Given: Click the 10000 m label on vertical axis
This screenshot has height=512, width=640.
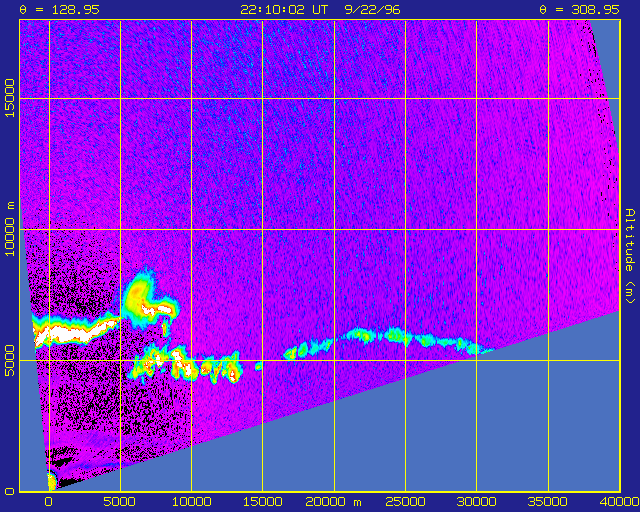Looking at the screenshot, I should pos(9,229).
